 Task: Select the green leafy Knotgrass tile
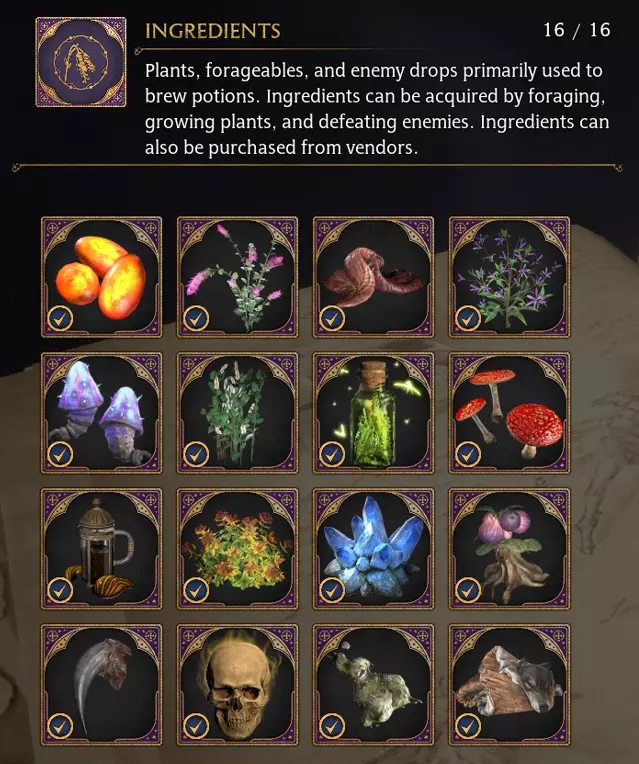(x=237, y=413)
